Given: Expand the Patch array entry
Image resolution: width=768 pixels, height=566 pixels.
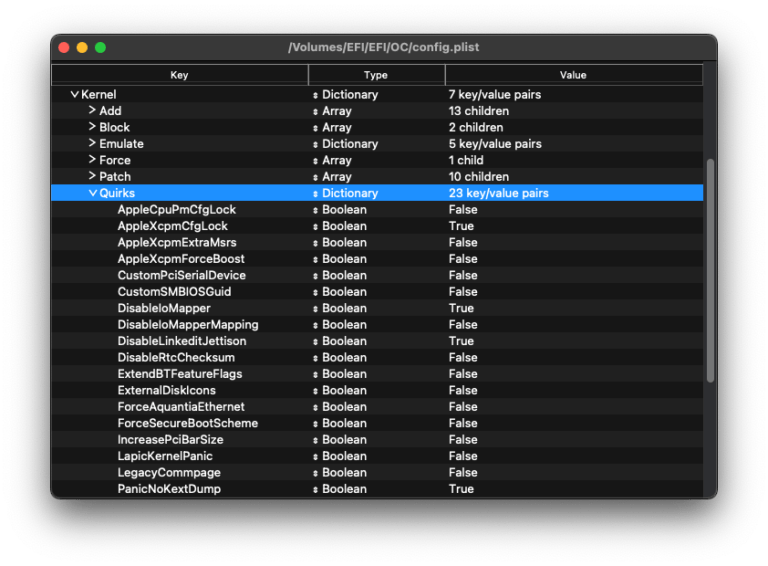Looking at the screenshot, I should coord(92,177).
